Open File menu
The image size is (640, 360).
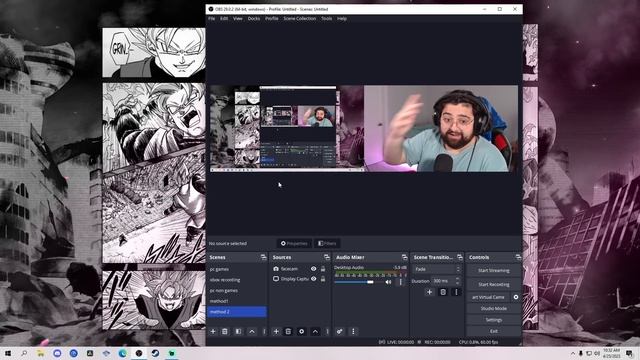coord(211,19)
